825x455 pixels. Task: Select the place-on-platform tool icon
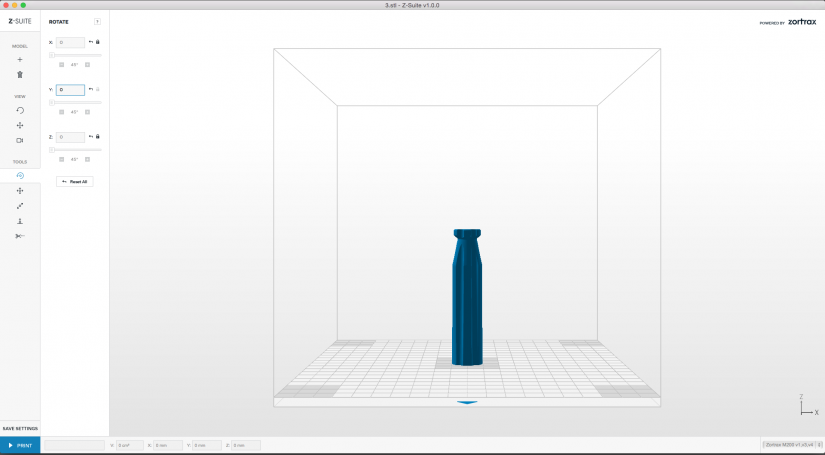tap(20, 221)
